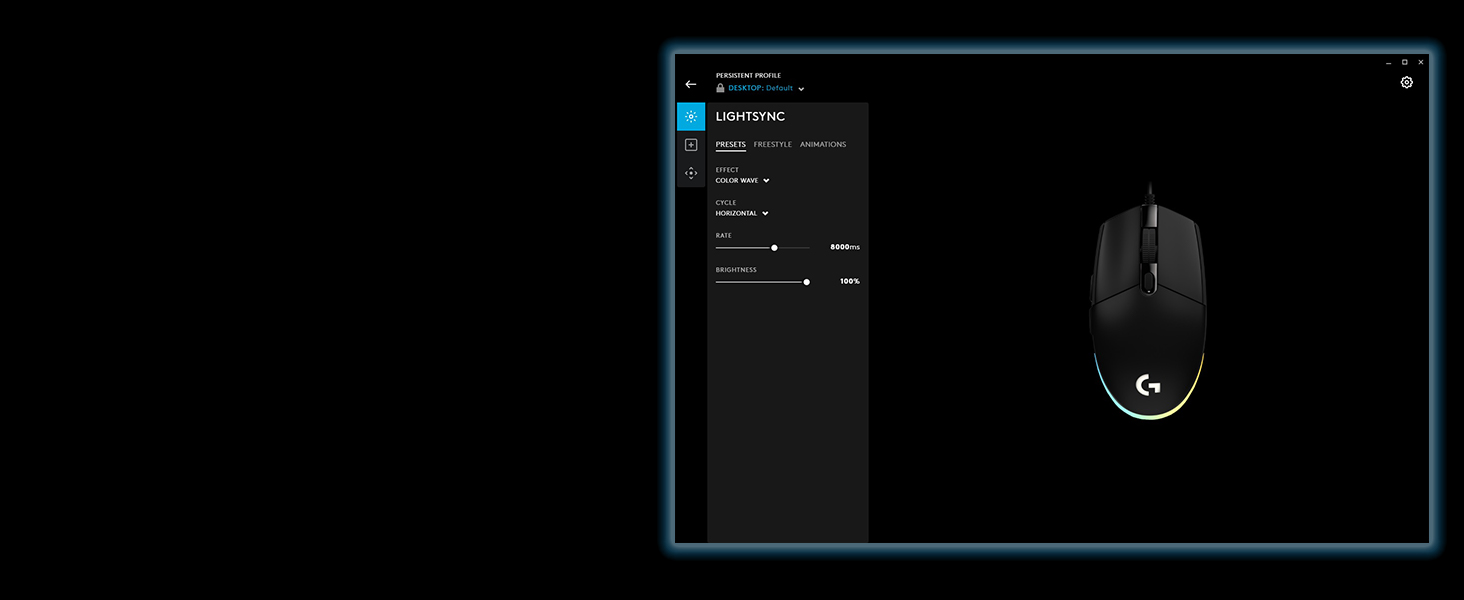
Task: Open the LIGHTSYNC lighting sidebar icon
Action: pos(691,117)
